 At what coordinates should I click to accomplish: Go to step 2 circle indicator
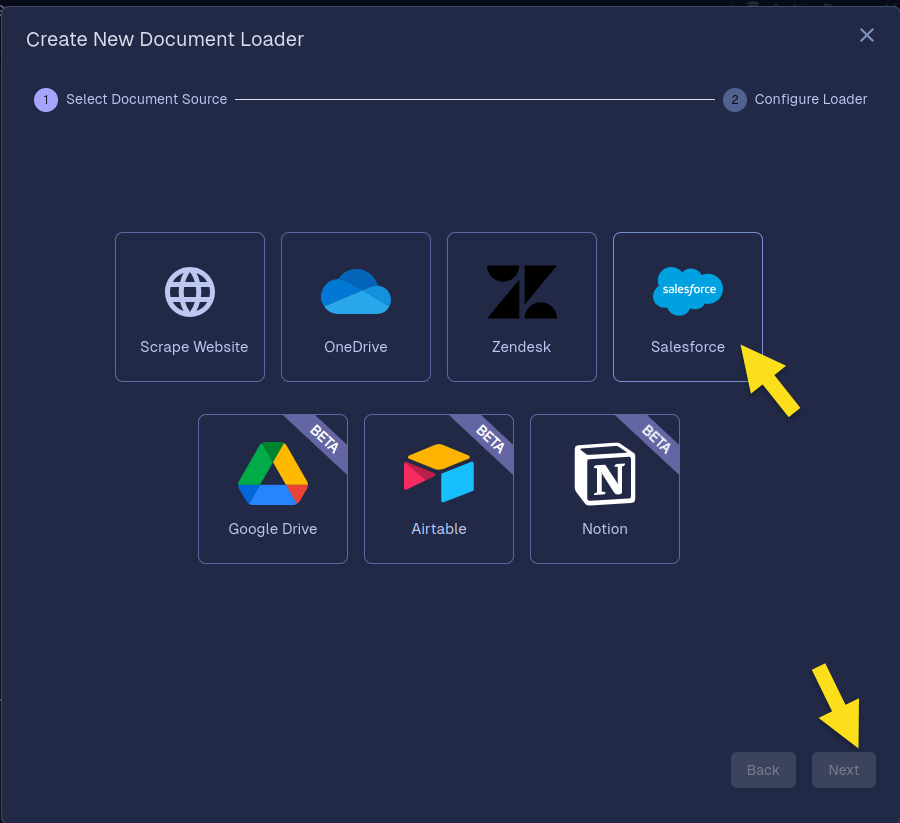tap(735, 100)
